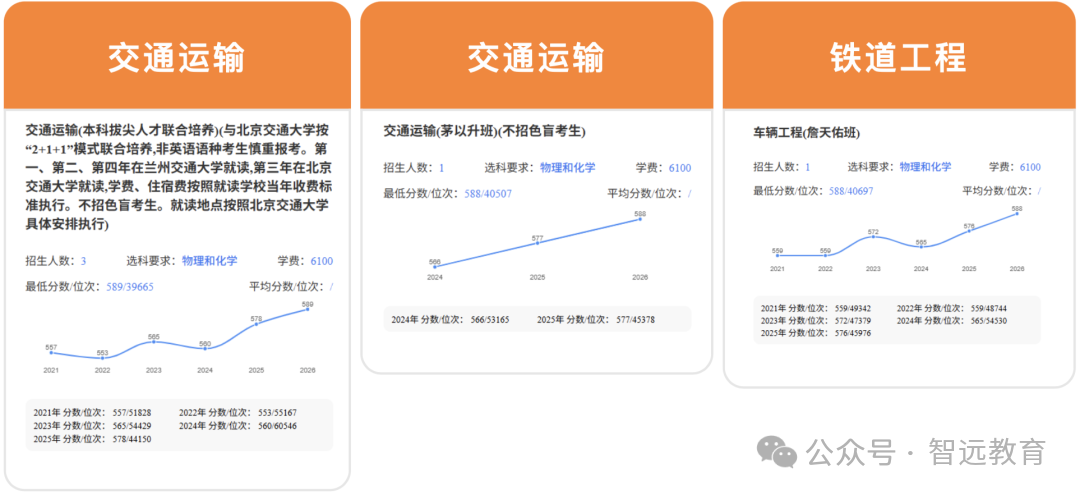Click 平均分数/位次 label in 联合培养 card
The height and width of the screenshot is (495, 1080).
click(x=287, y=286)
